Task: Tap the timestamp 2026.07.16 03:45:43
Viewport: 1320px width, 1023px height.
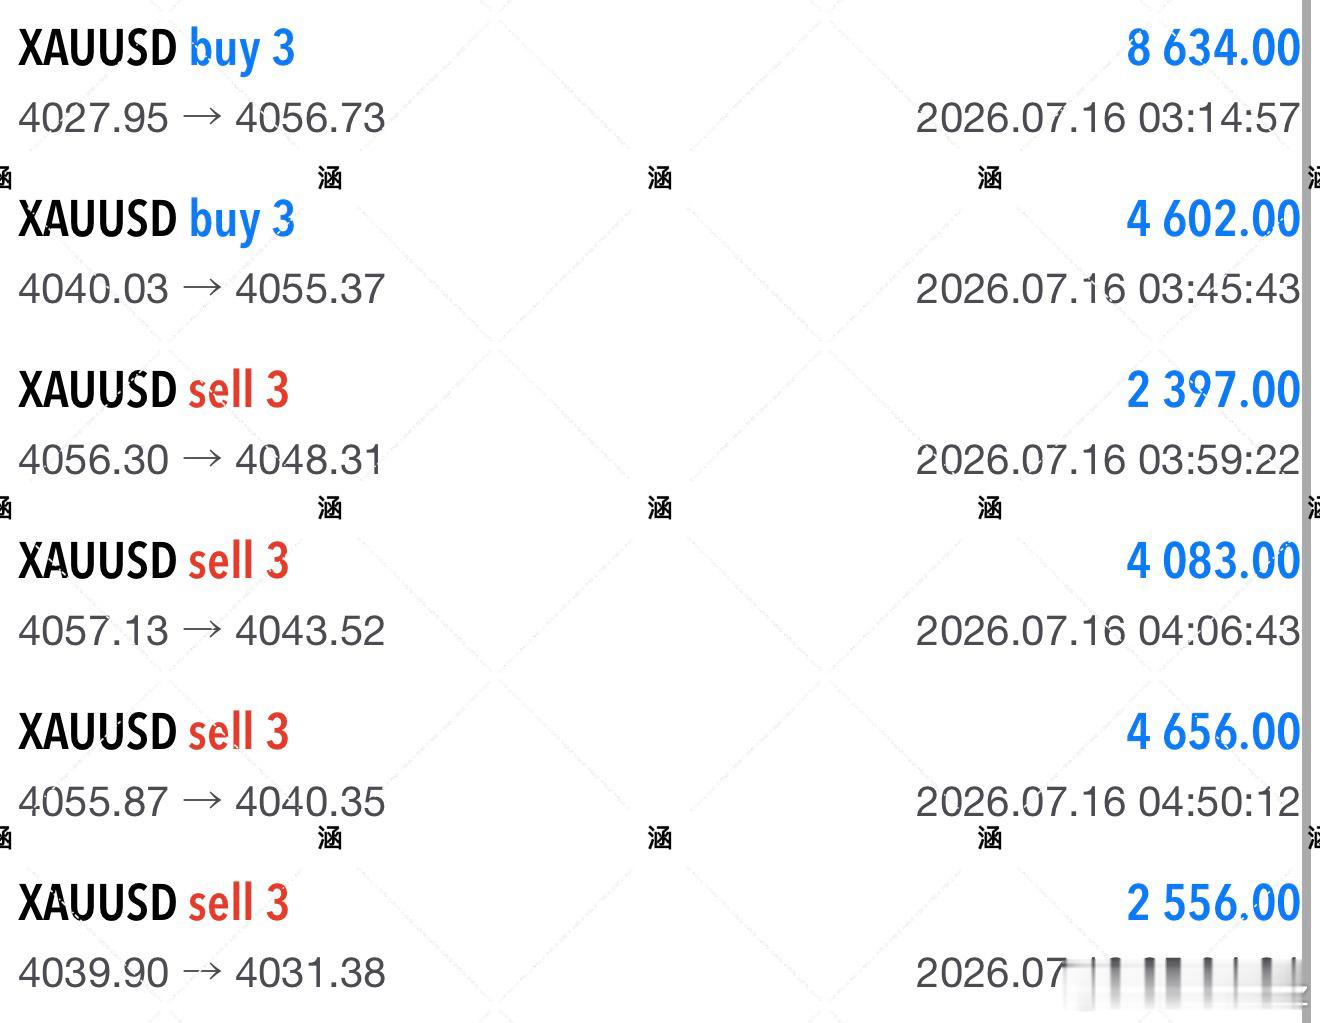Action: (x=1108, y=289)
